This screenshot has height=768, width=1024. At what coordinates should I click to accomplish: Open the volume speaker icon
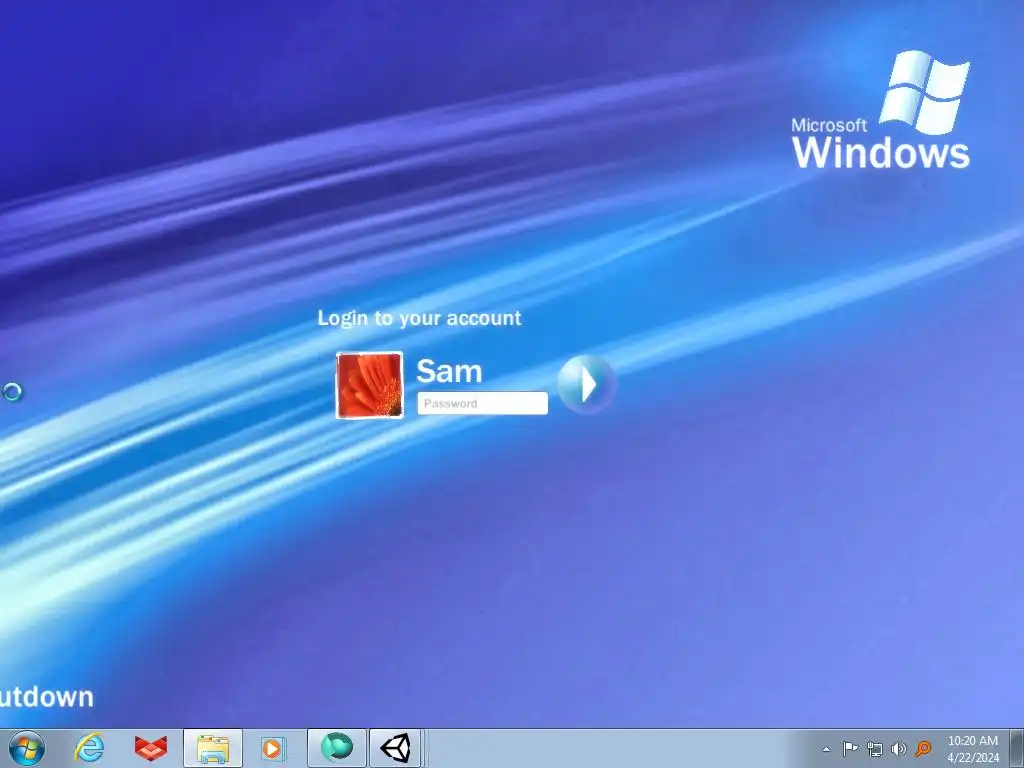pyautogui.click(x=899, y=749)
